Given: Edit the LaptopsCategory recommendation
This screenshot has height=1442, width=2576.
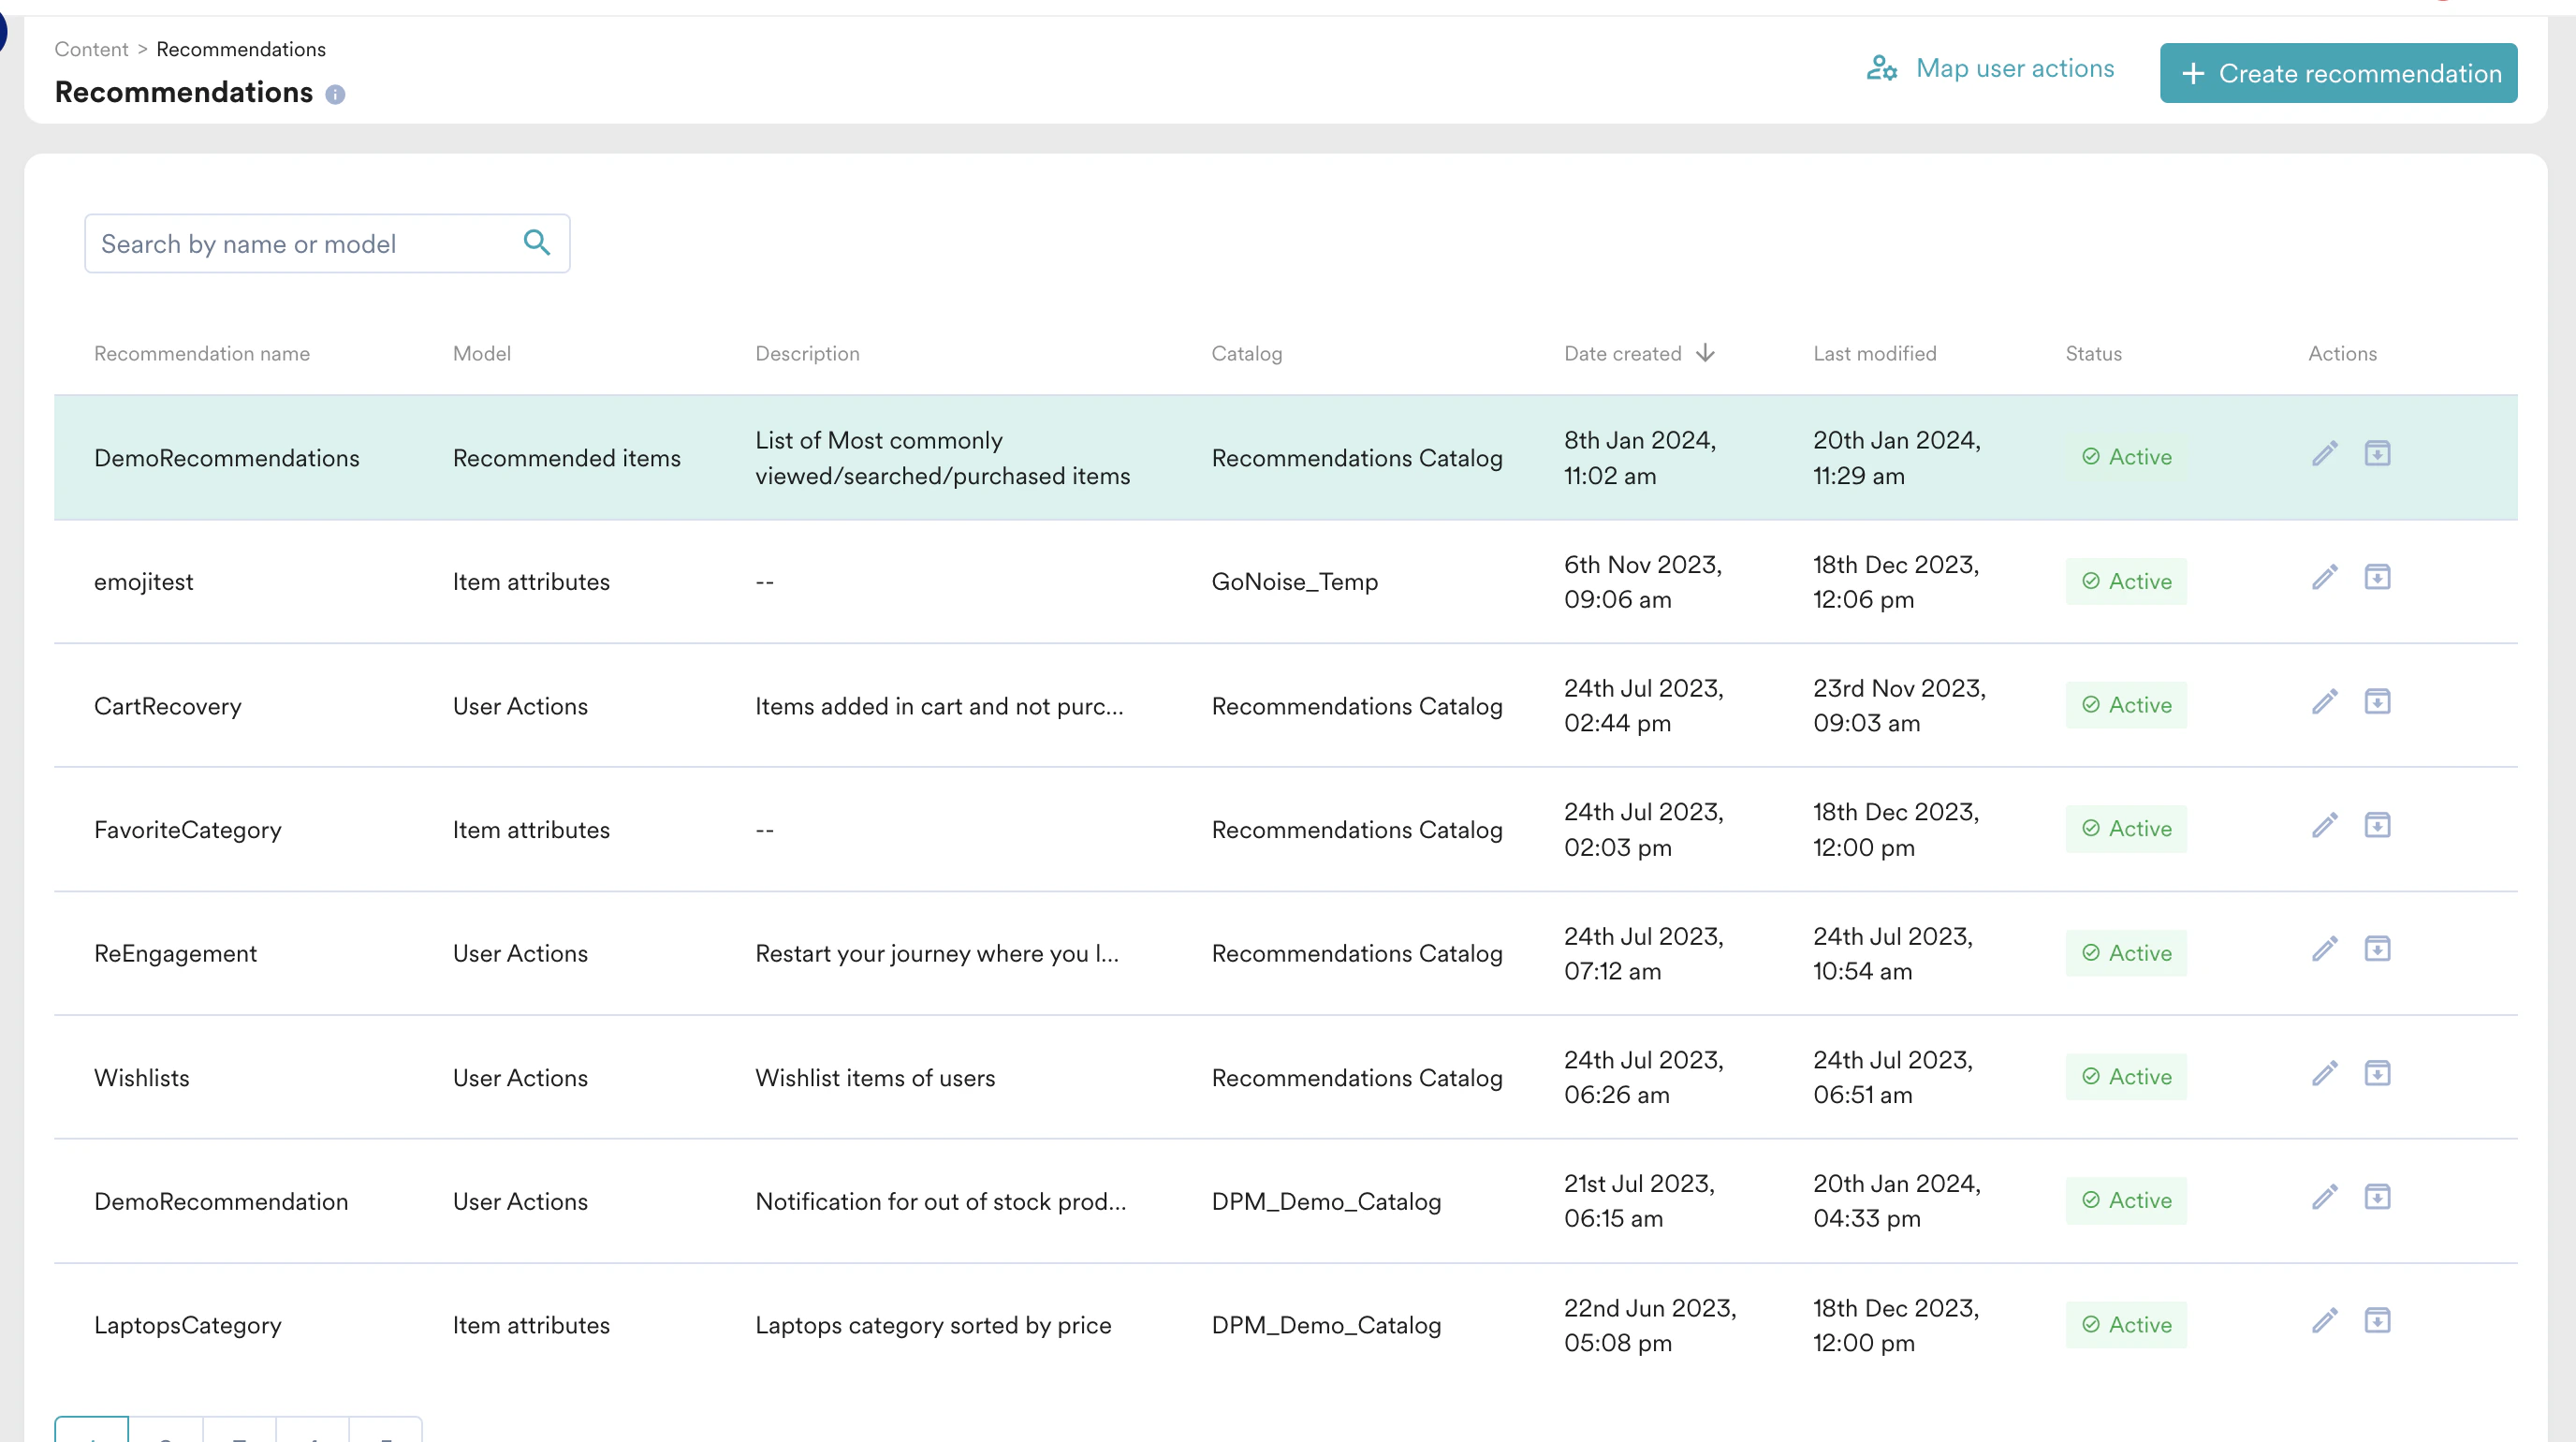Looking at the screenshot, I should (x=2324, y=1321).
